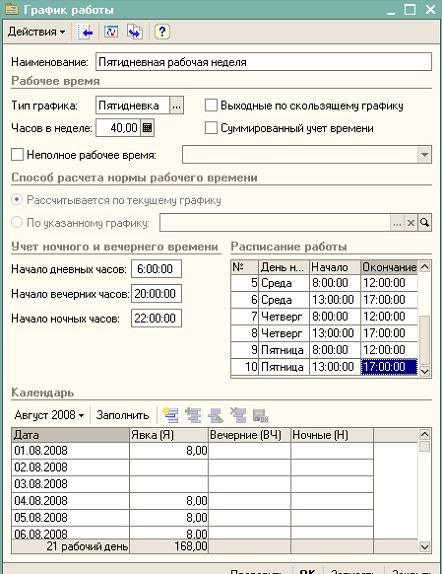Screen dimensions: 442x574
Task: Click the Явка (Я) column header
Action: 169,435
